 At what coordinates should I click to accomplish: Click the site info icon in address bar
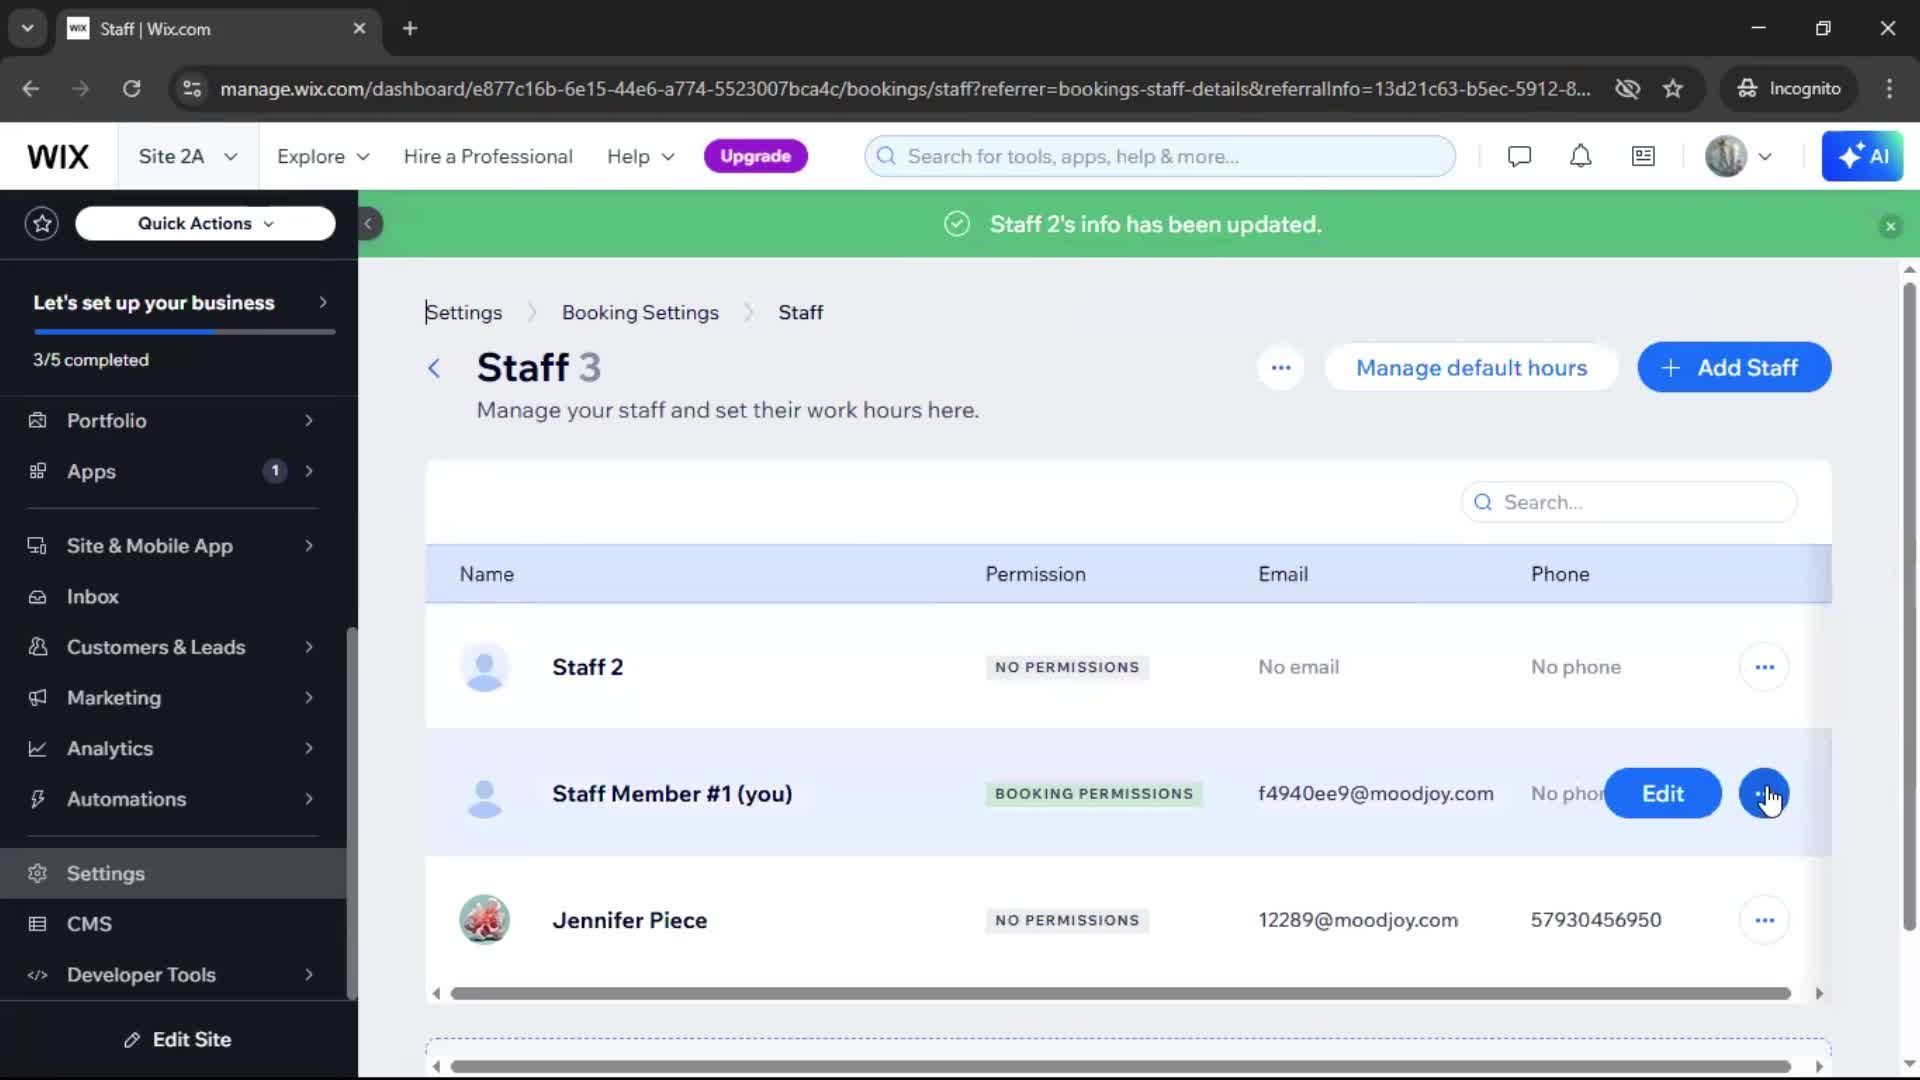[x=192, y=89]
